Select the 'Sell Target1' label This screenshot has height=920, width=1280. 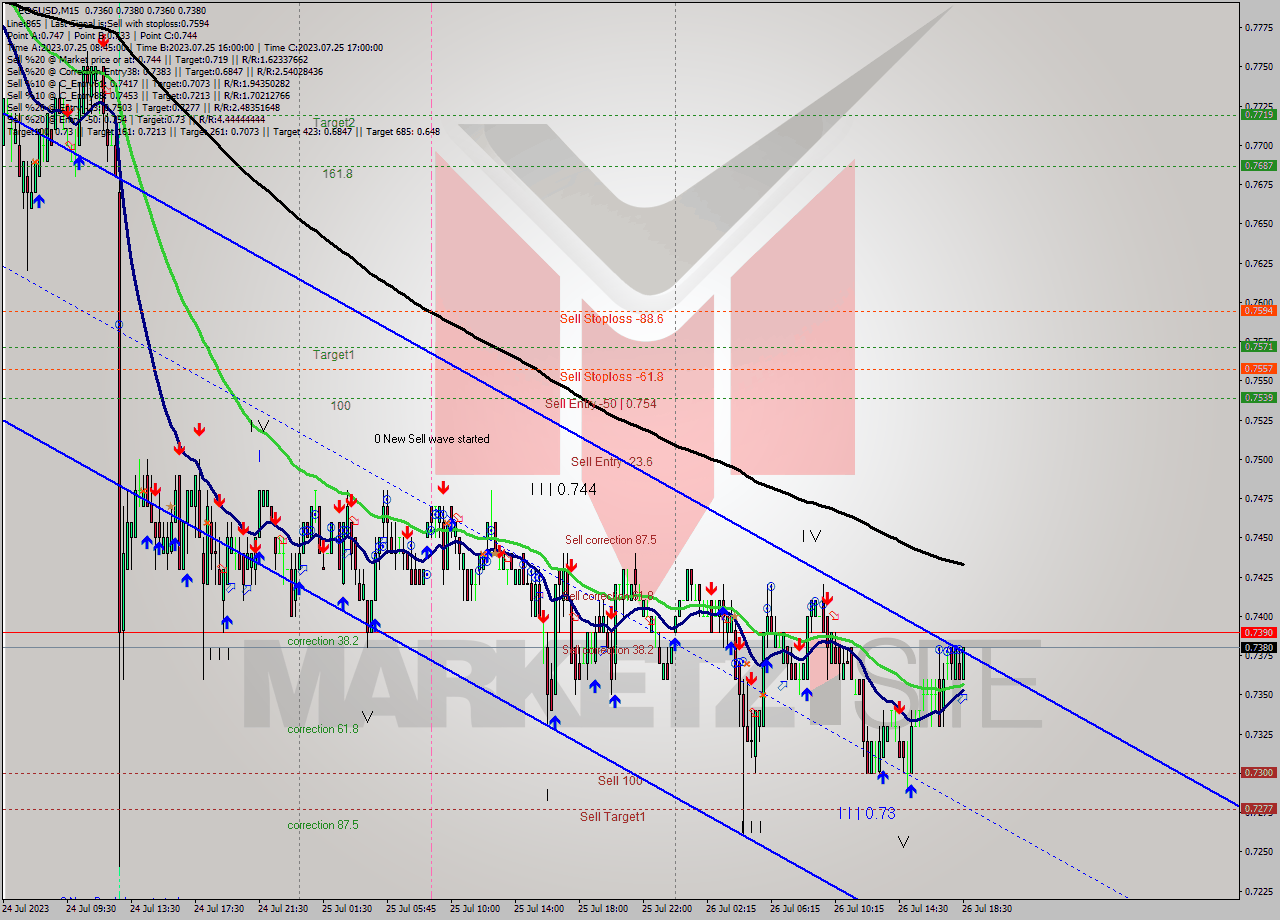click(613, 817)
